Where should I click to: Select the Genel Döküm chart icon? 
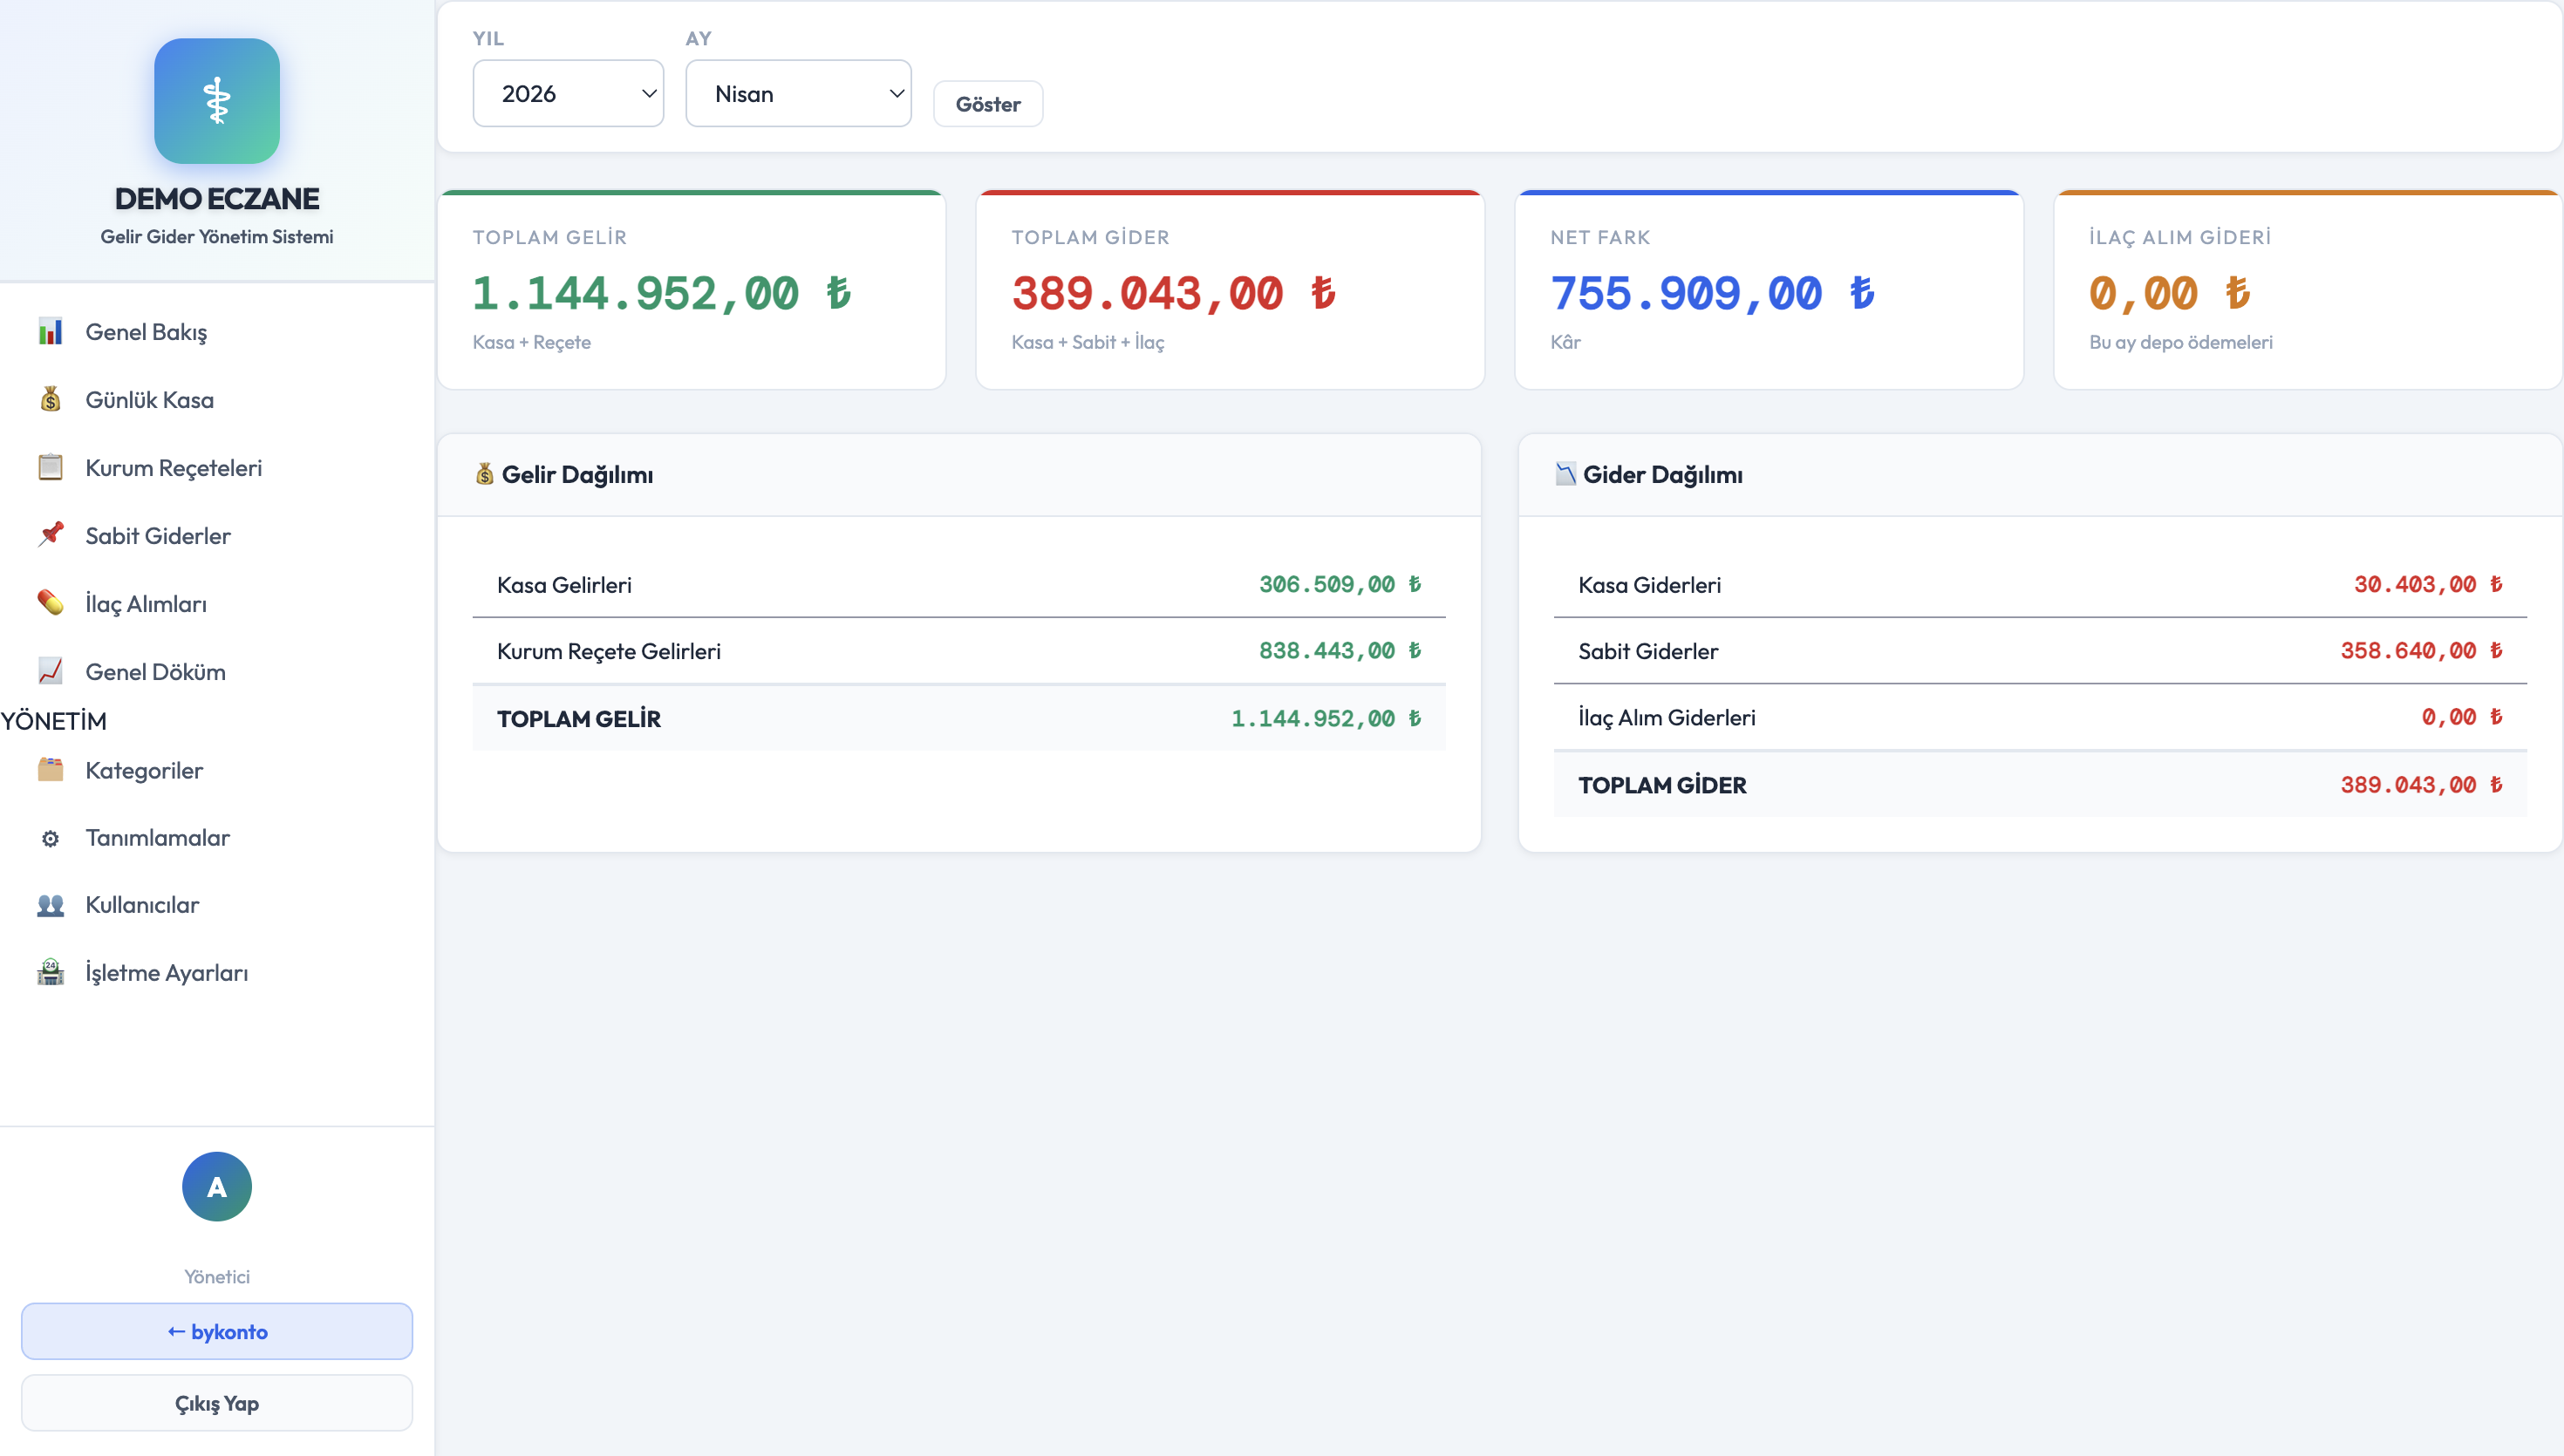click(50, 671)
